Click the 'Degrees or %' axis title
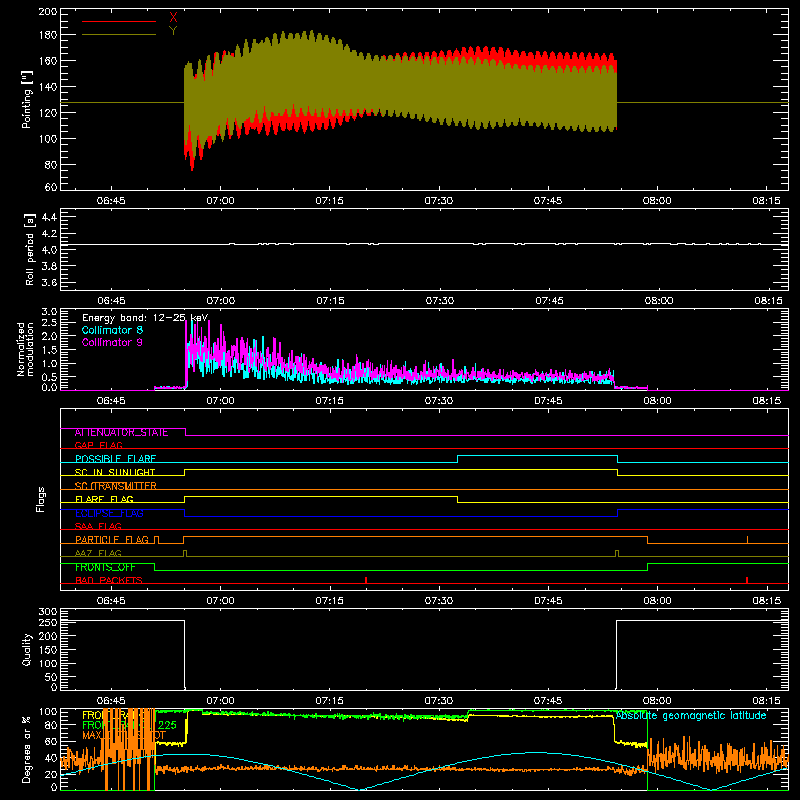Viewport: 800px width, 800px height. (27, 749)
